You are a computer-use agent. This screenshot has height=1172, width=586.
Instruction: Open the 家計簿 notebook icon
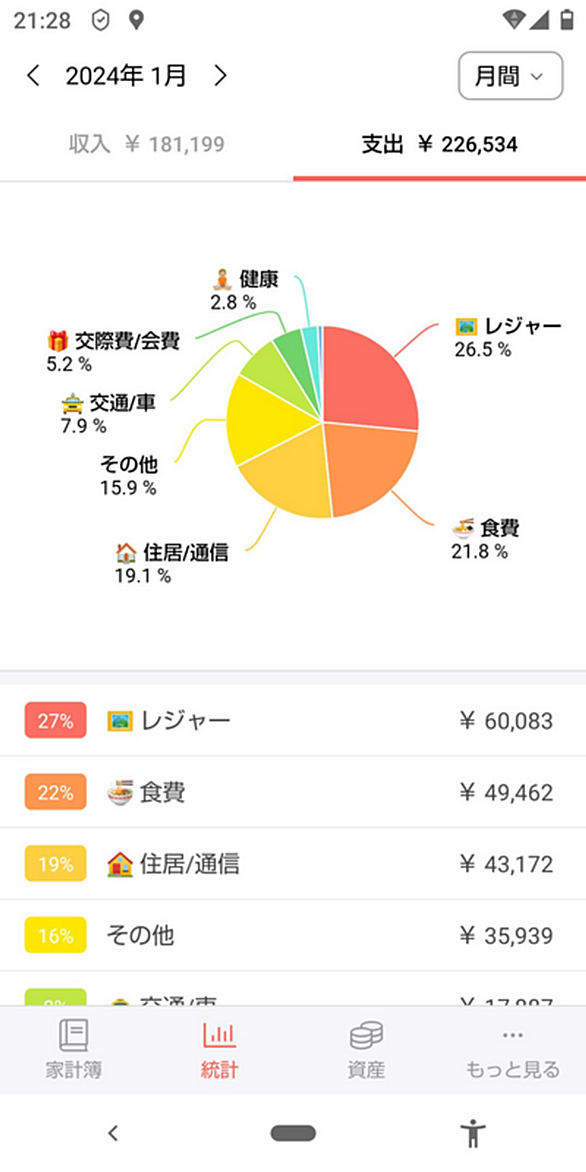pyautogui.click(x=73, y=1035)
